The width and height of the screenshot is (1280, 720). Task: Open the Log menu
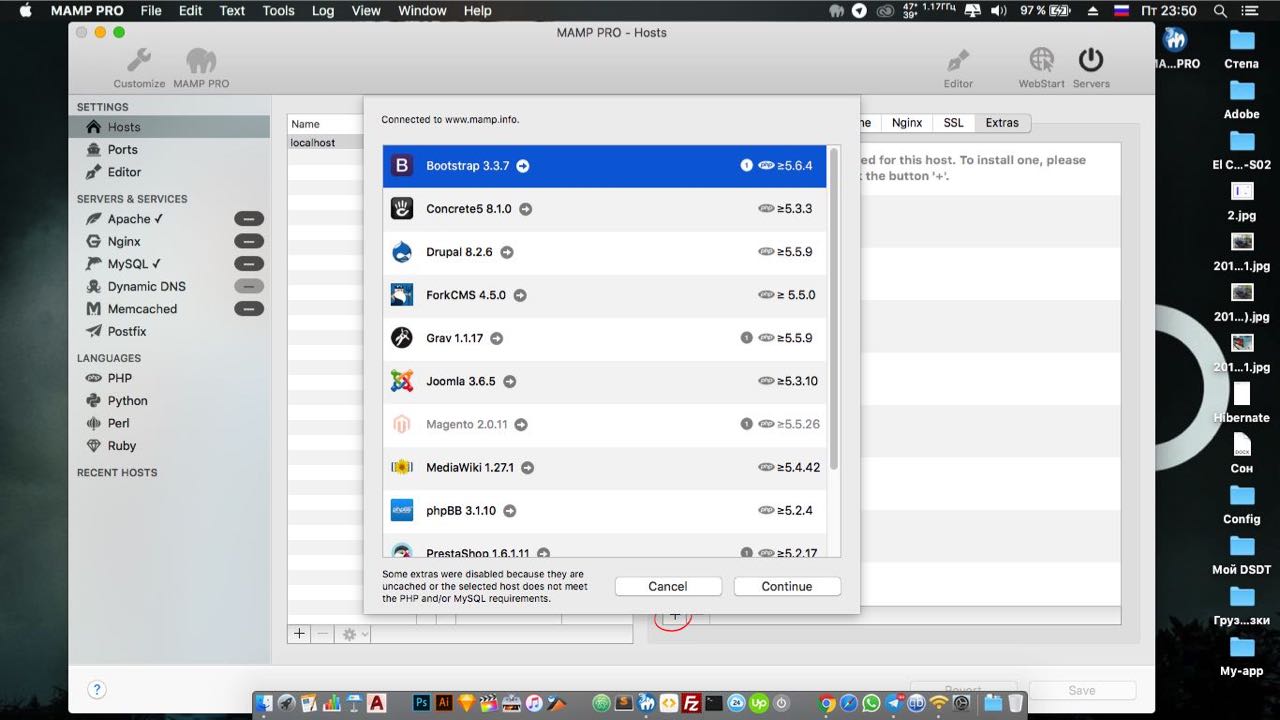click(323, 11)
